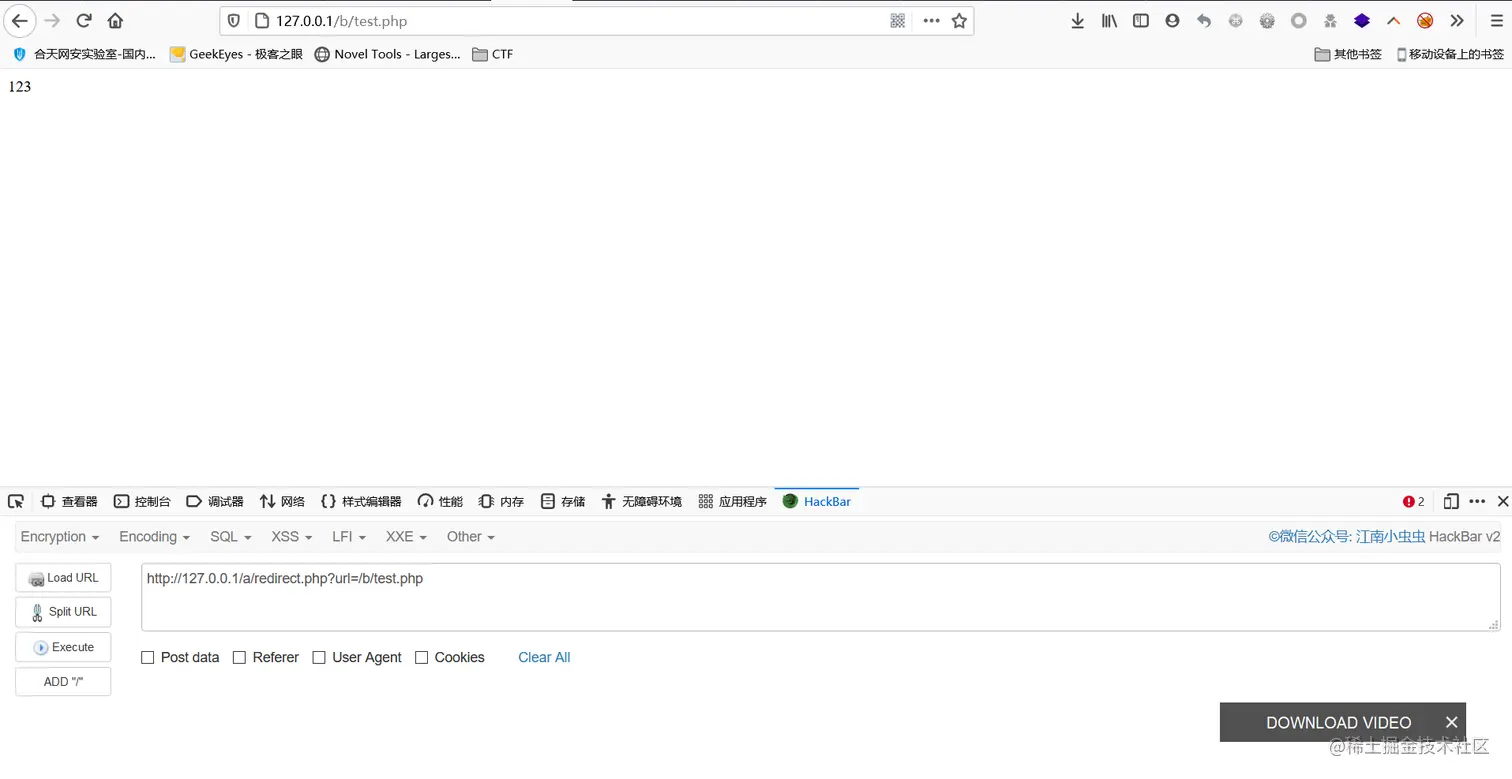Switch to the Performance (性能) tab
The width and height of the screenshot is (1512, 779).
point(440,501)
